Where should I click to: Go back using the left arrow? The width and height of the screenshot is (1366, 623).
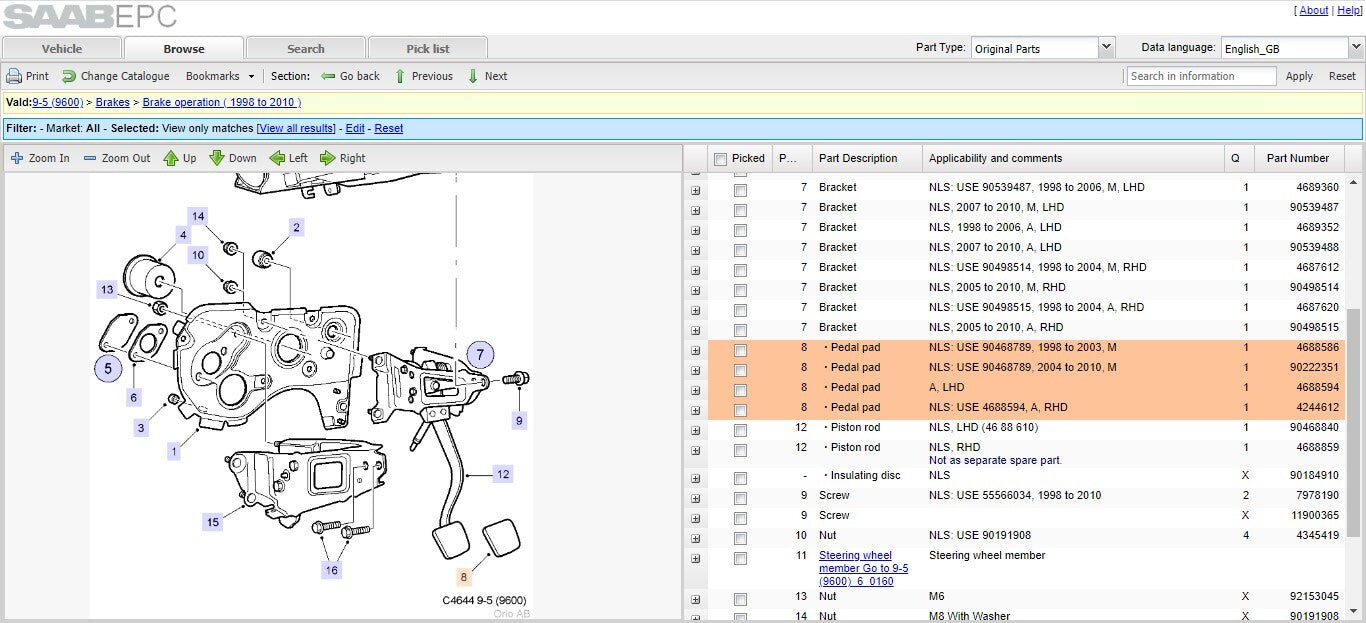pyautogui.click(x=350, y=76)
